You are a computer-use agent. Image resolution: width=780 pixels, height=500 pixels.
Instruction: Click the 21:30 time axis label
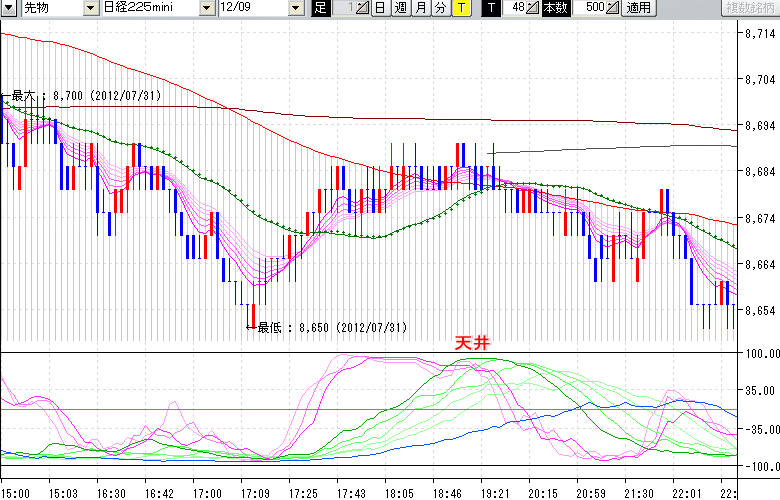(x=639, y=494)
